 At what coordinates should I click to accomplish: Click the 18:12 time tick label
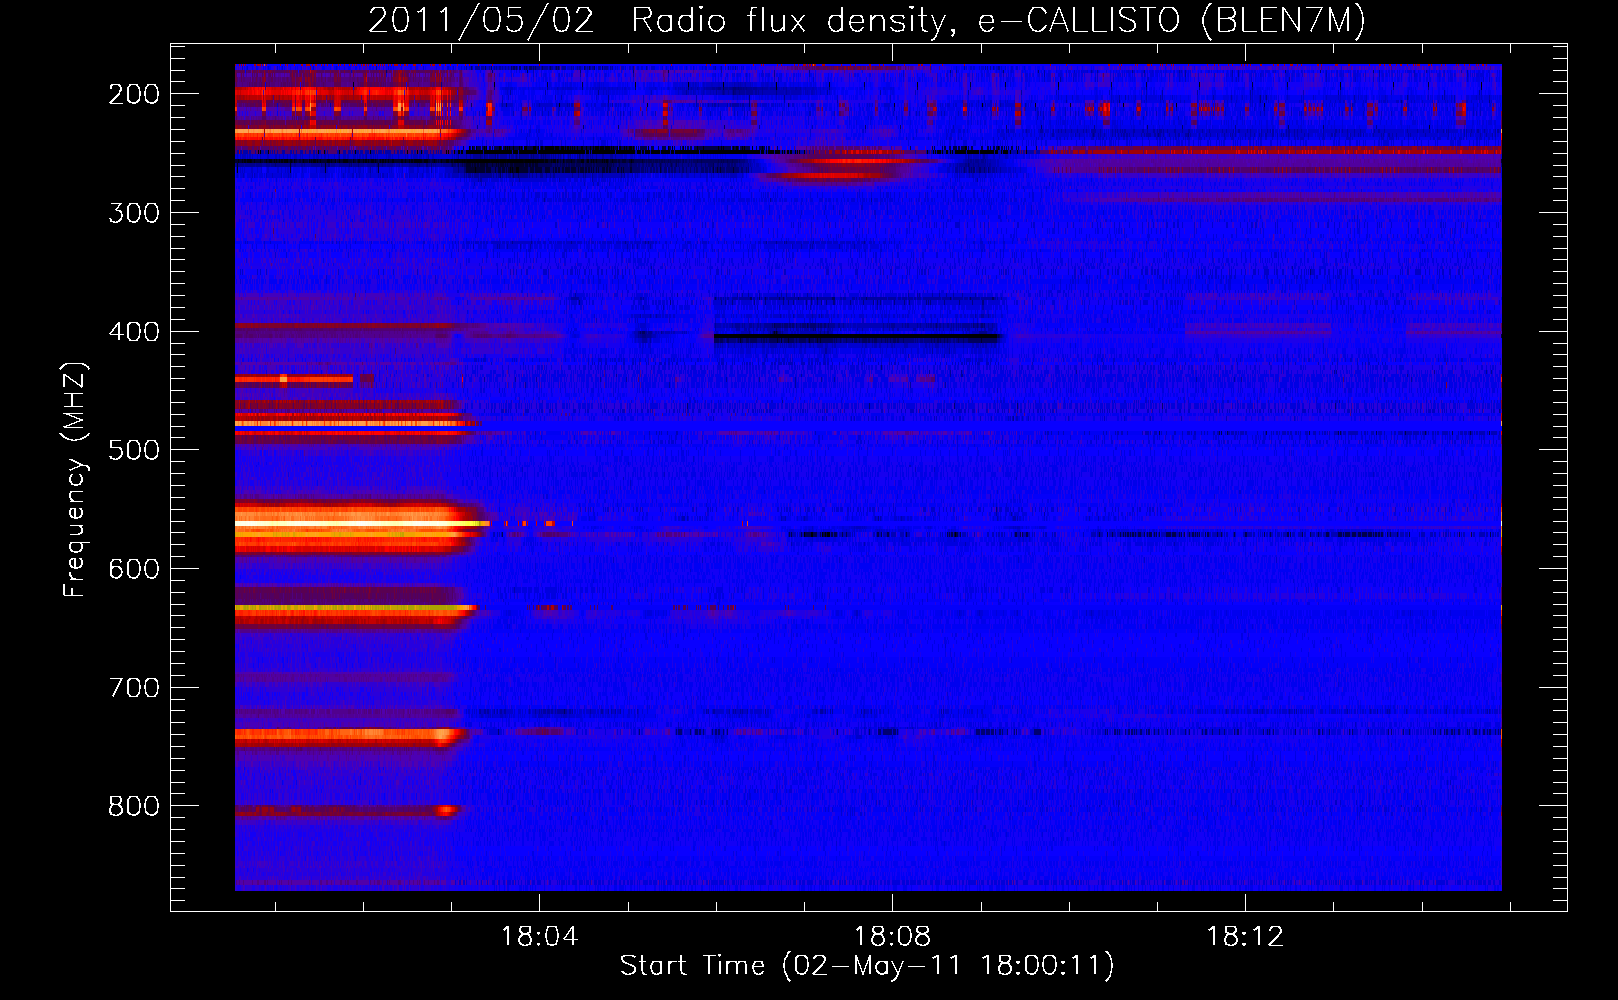tap(1245, 937)
